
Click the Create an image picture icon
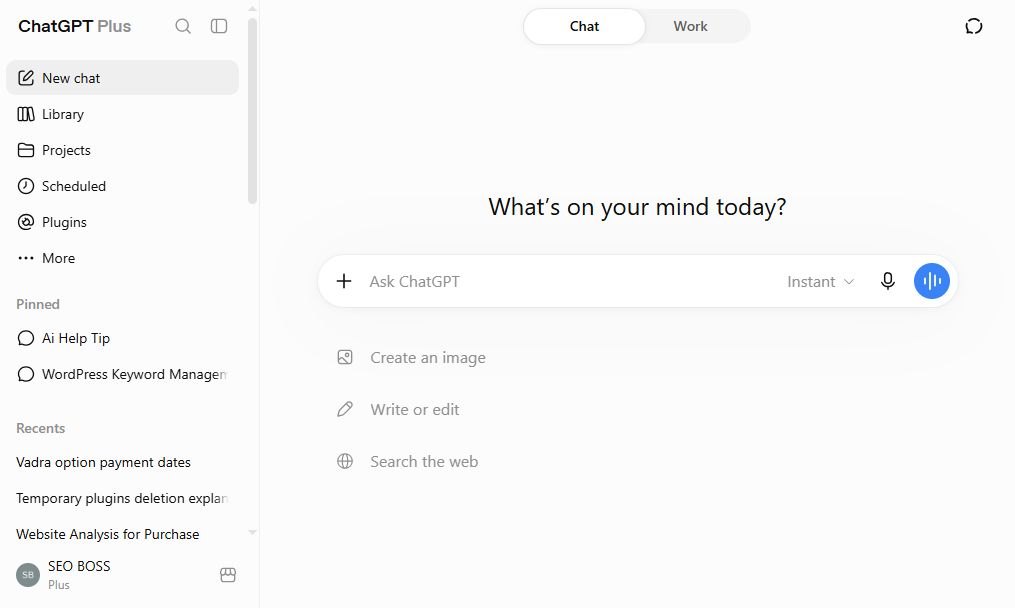point(345,357)
